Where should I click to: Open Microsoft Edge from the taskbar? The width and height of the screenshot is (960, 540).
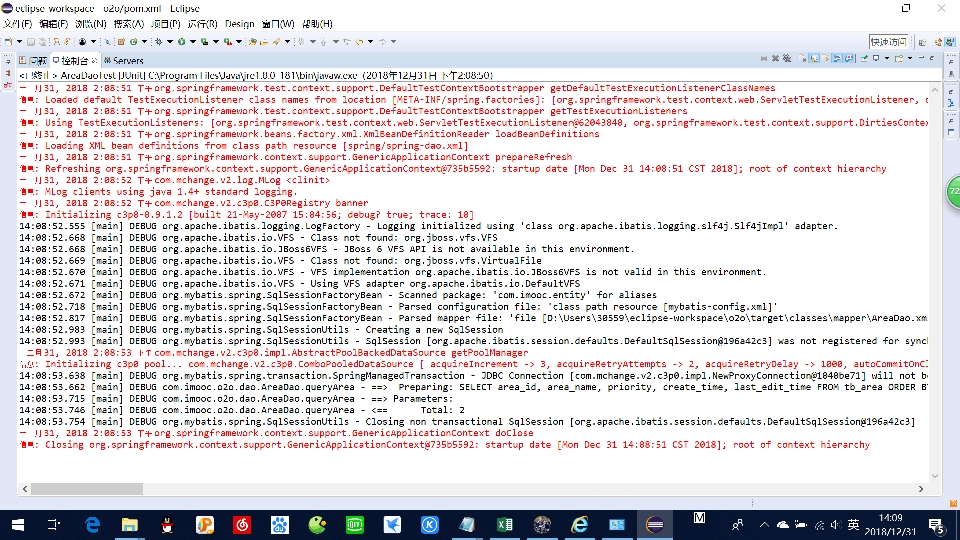[92, 525]
